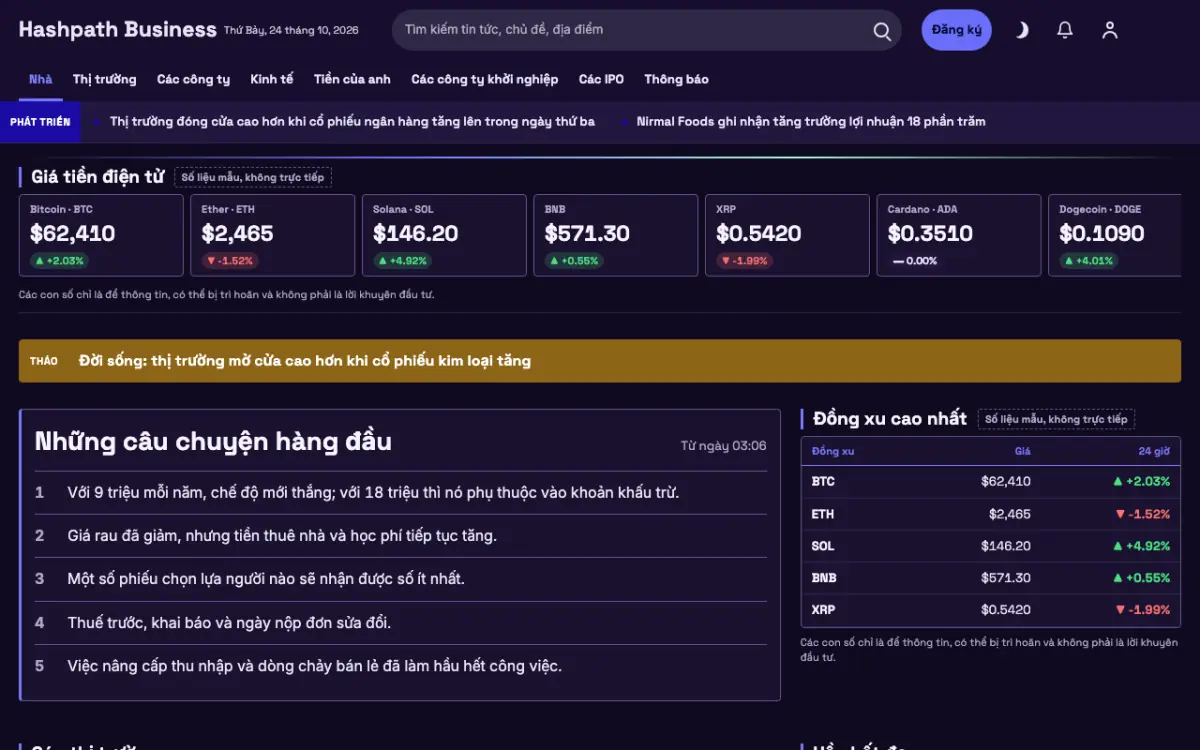
Task: Go to the Kinh tế section
Action: pos(272,79)
